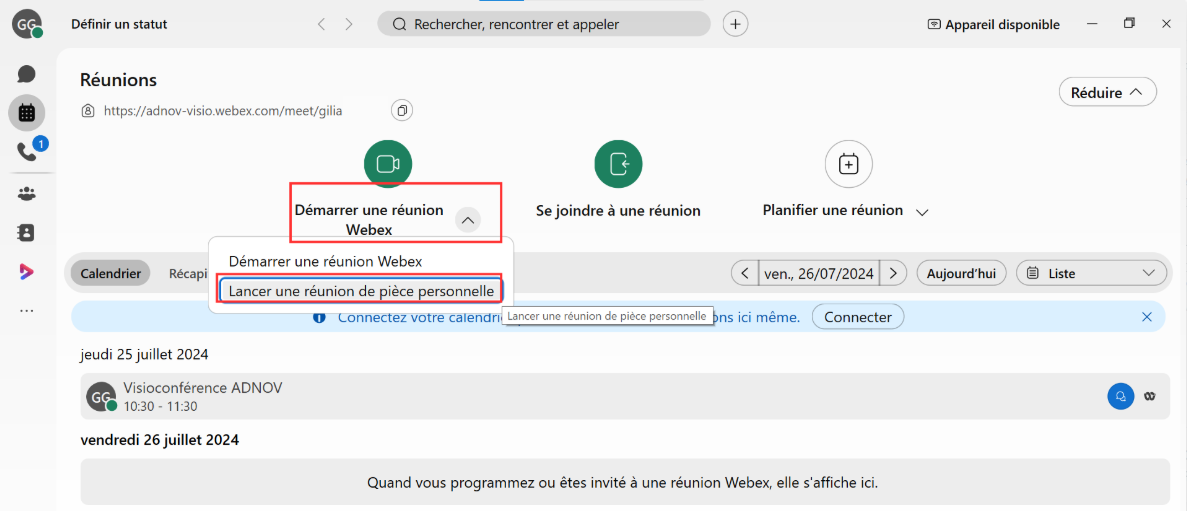This screenshot has width=1187, height=511.
Task: Click the Planifier une réunion label
Action: [833, 210]
